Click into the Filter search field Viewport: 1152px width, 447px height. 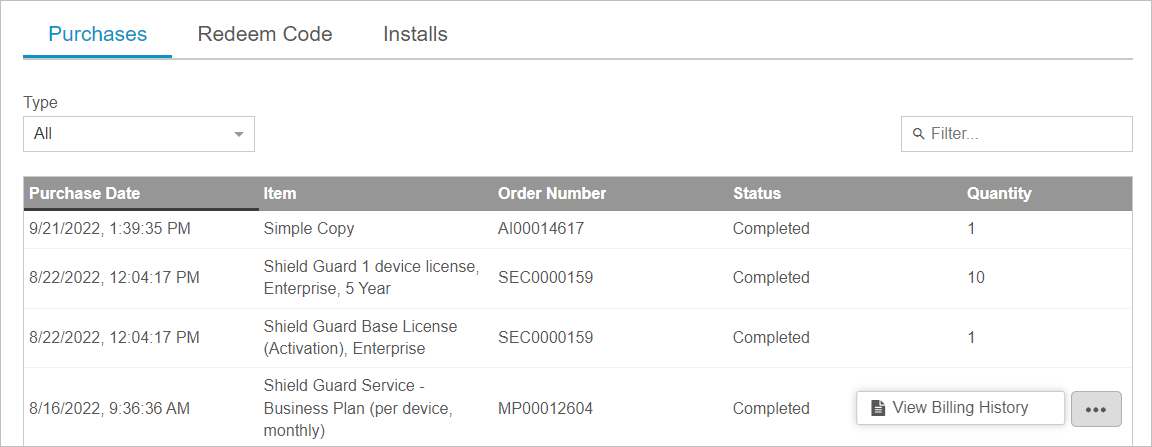tap(1017, 134)
